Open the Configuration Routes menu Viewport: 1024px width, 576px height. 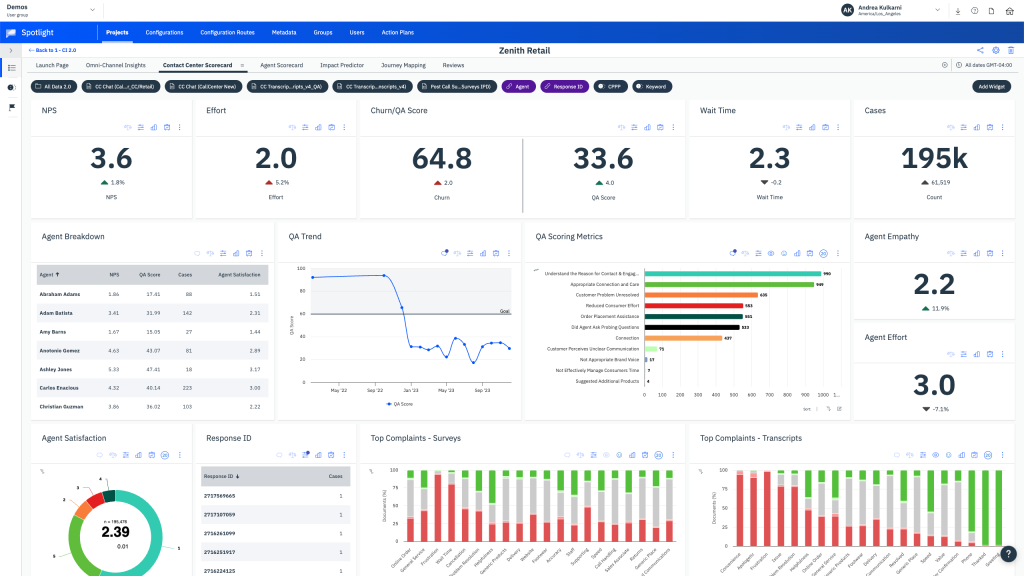pyautogui.click(x=227, y=32)
